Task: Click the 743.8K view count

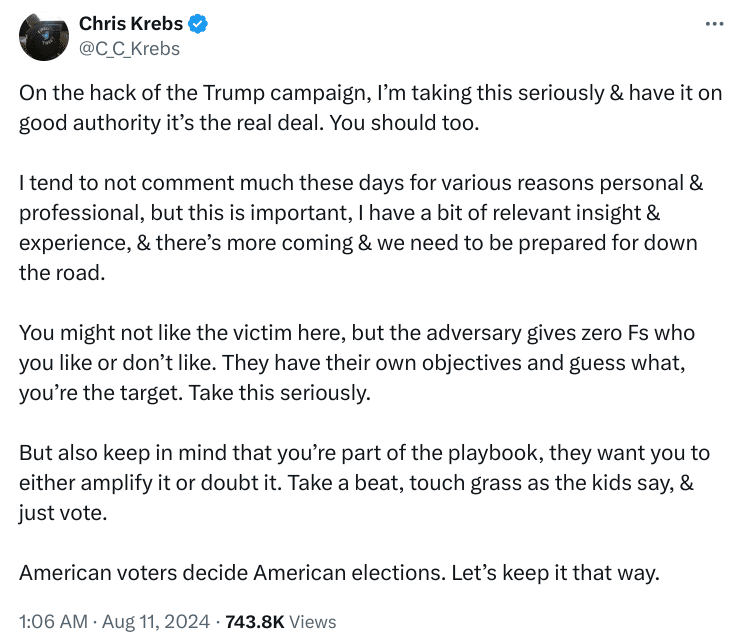Action: 255,621
